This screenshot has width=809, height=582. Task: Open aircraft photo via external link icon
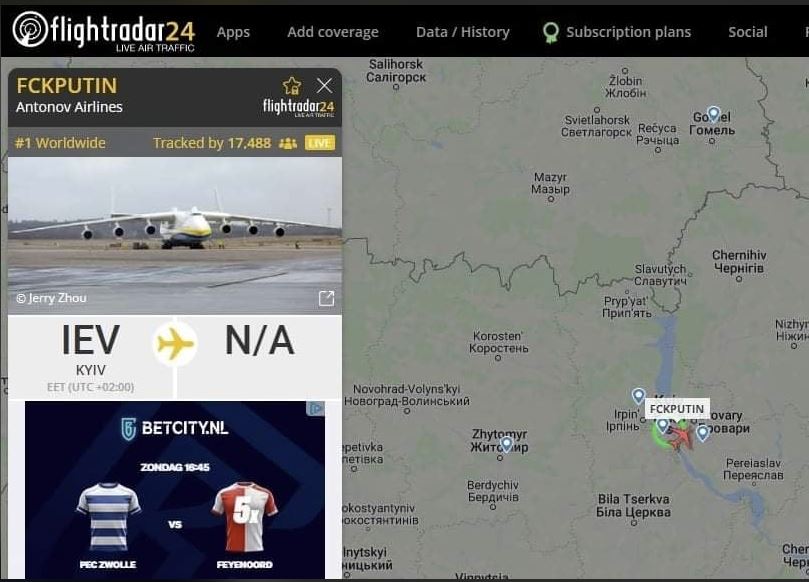click(x=326, y=298)
